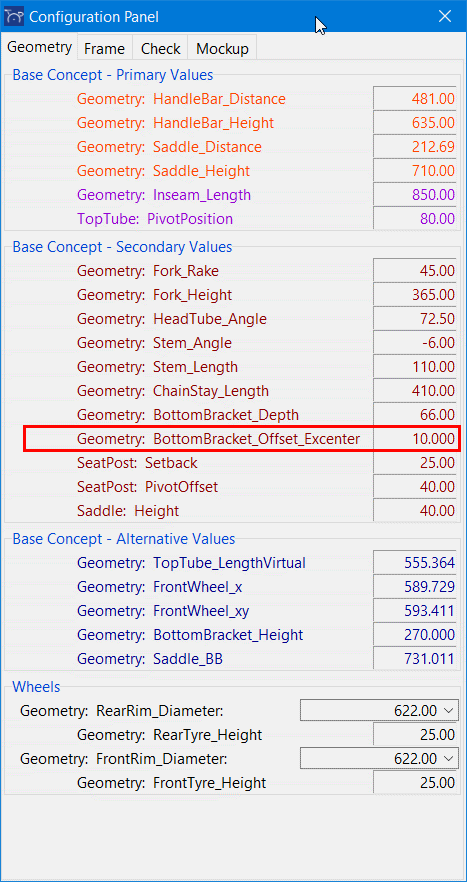Click the BottomBracket_Offset_Excenter value field
Viewport: 467px width, 882px height.
click(415, 439)
